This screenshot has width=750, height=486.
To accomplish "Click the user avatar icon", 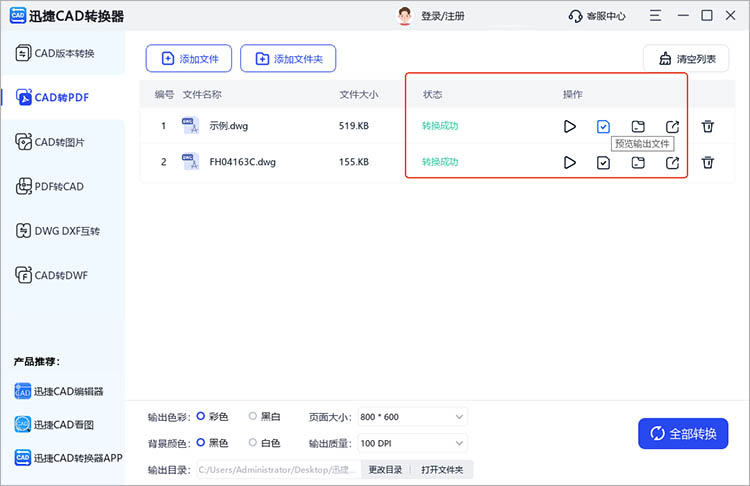I will [405, 16].
